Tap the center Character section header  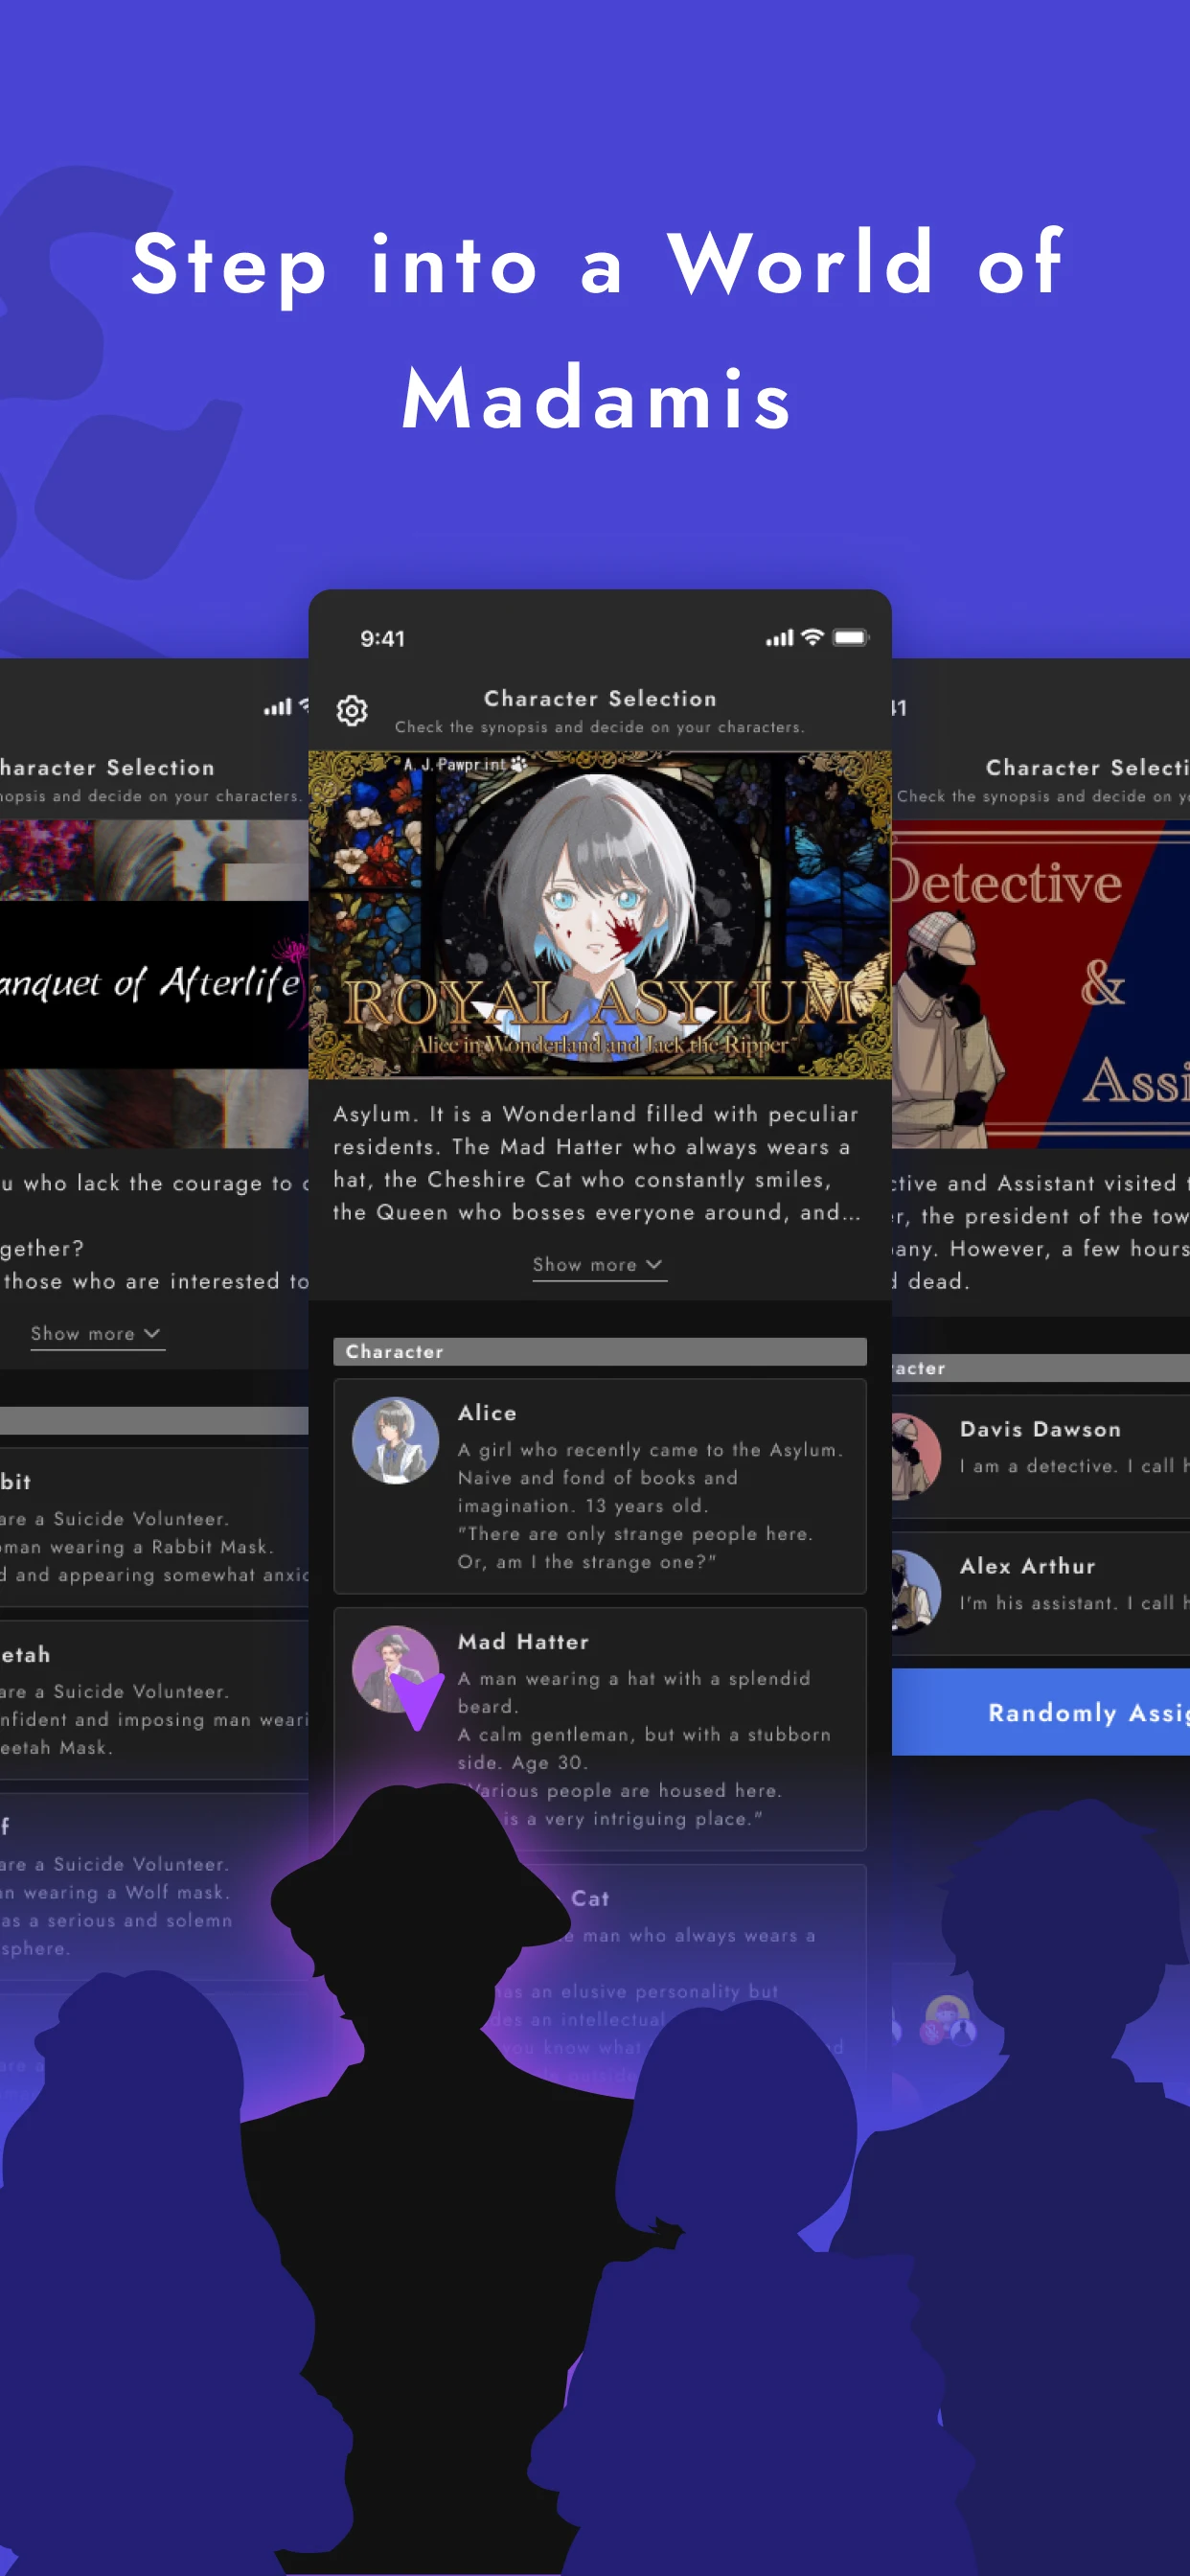[x=599, y=1351]
